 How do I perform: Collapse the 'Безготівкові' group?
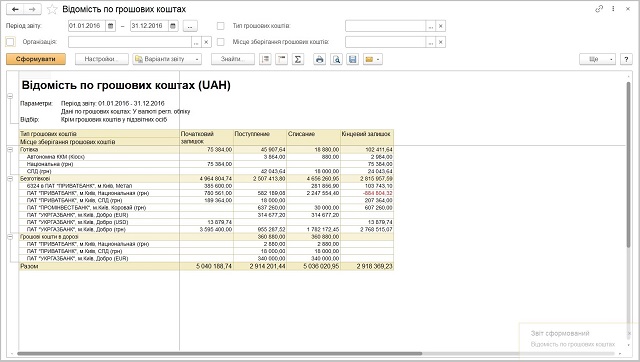pos(10,178)
